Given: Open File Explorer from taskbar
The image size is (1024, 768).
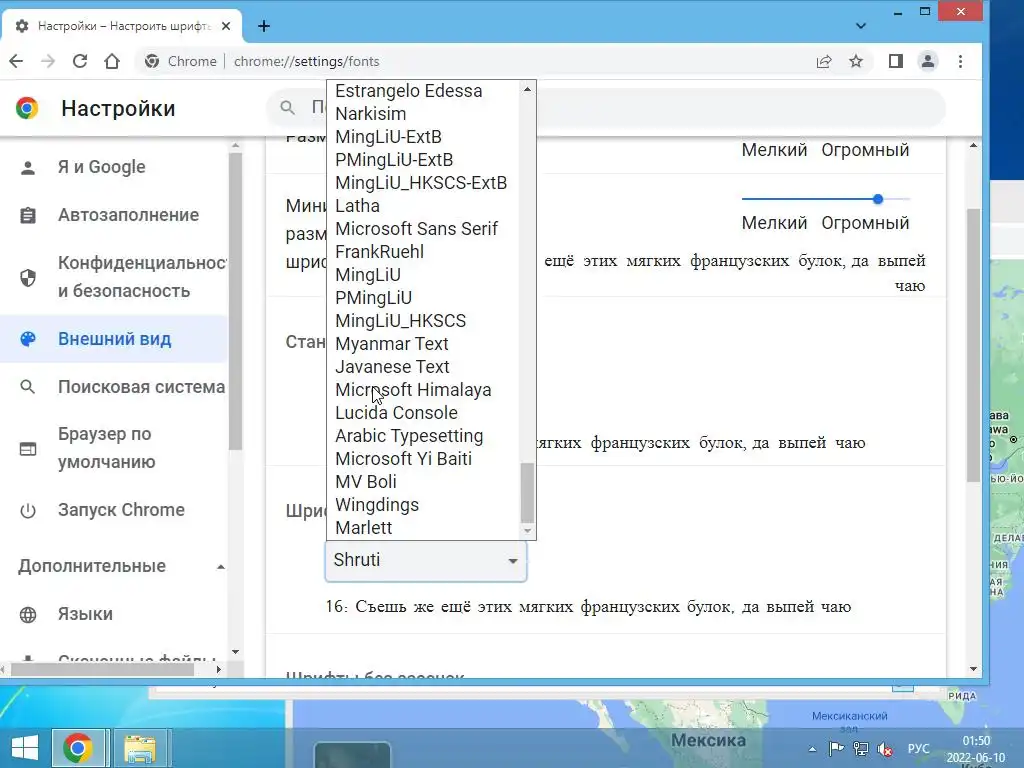Looking at the screenshot, I should click(140, 748).
